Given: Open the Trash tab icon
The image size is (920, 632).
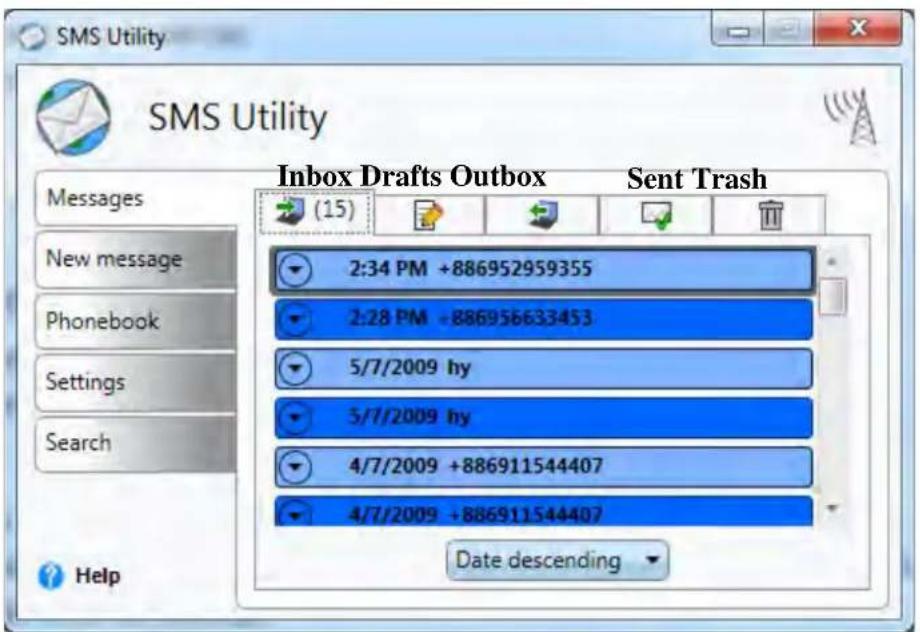Looking at the screenshot, I should click(770, 215).
